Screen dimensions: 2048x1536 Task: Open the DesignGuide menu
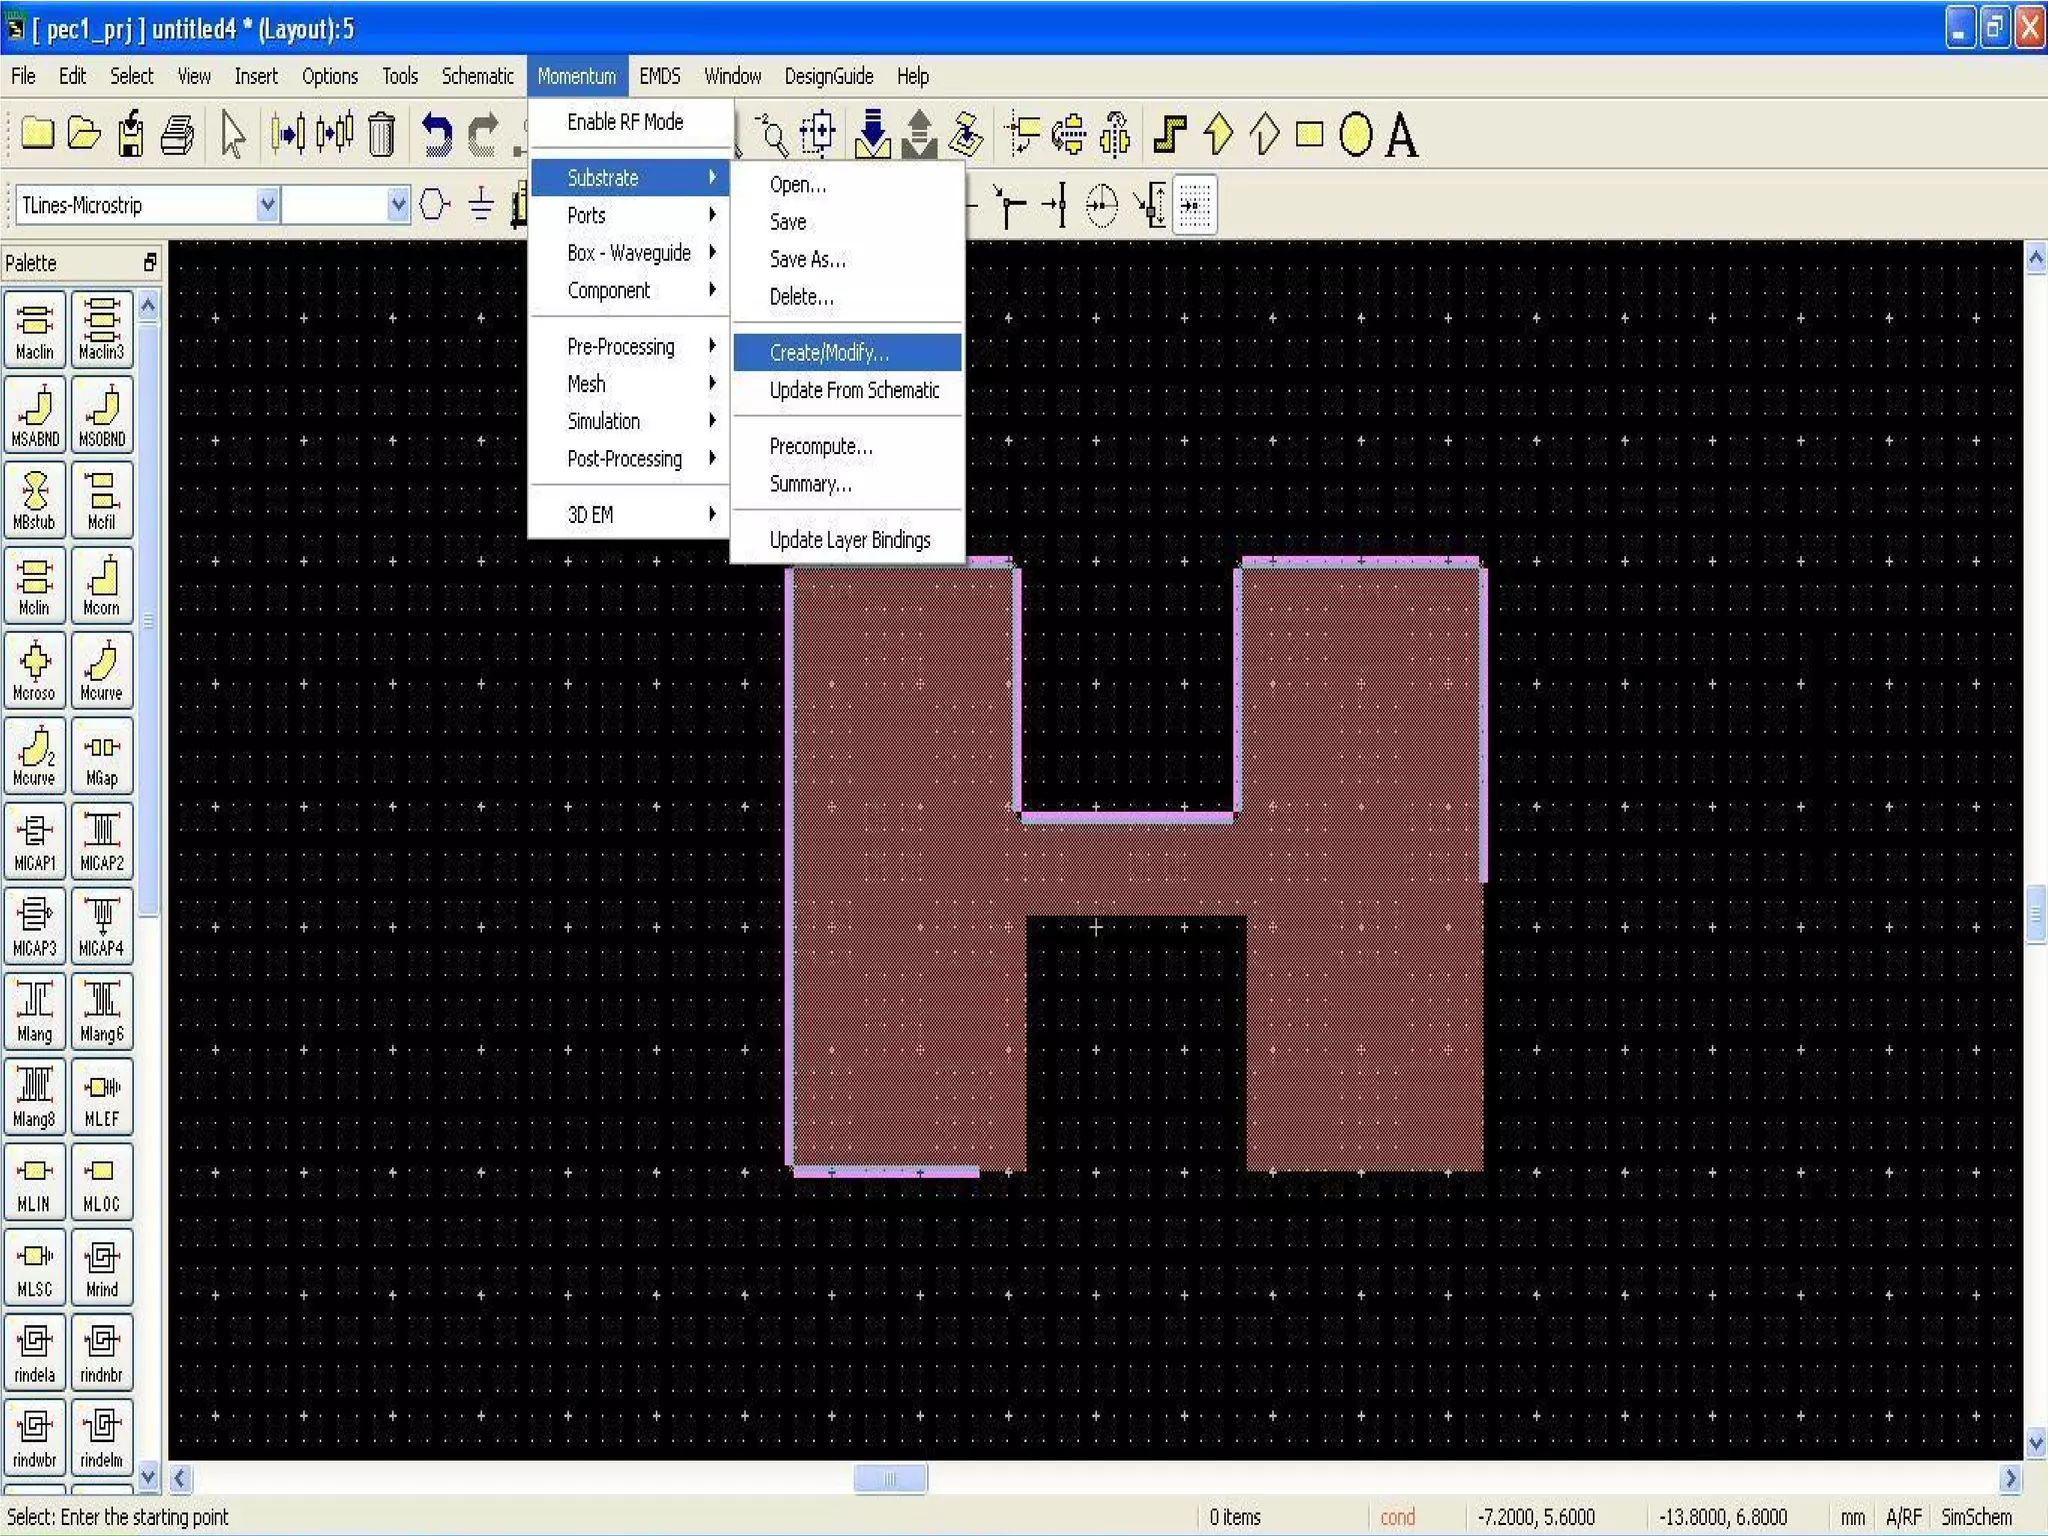tap(828, 76)
